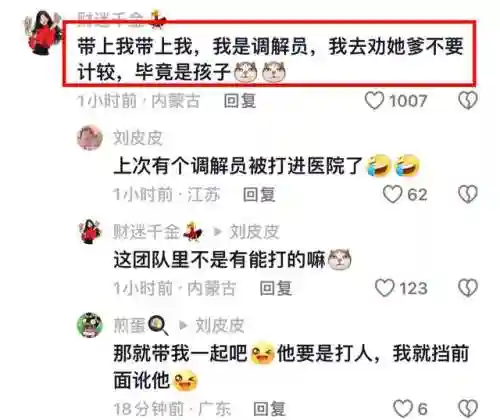The width and height of the screenshot is (500, 420).
Task: Reply to the top 内蒙古 comment
Action: coord(240,101)
